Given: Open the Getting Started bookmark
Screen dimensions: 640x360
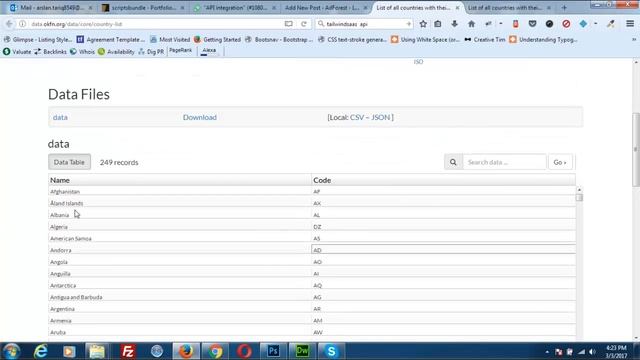Looking at the screenshot, I should point(217,40).
